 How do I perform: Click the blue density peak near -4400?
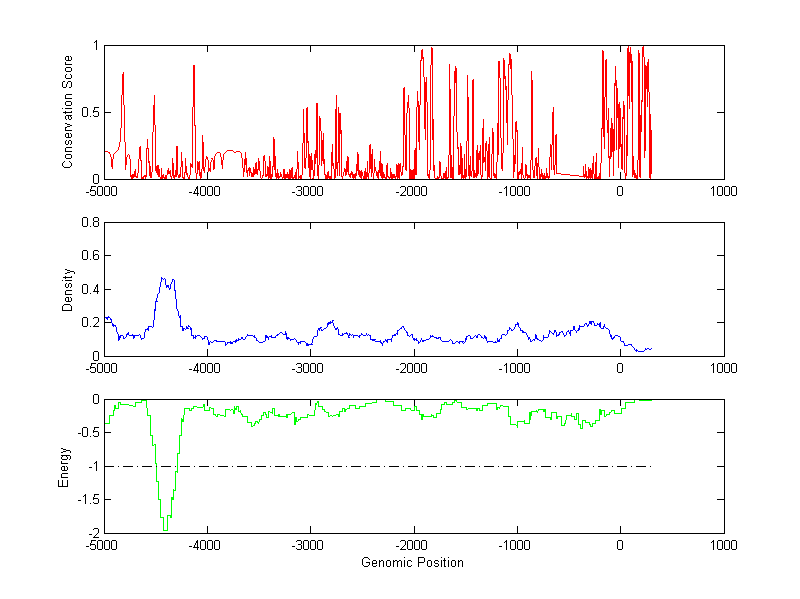click(x=164, y=280)
